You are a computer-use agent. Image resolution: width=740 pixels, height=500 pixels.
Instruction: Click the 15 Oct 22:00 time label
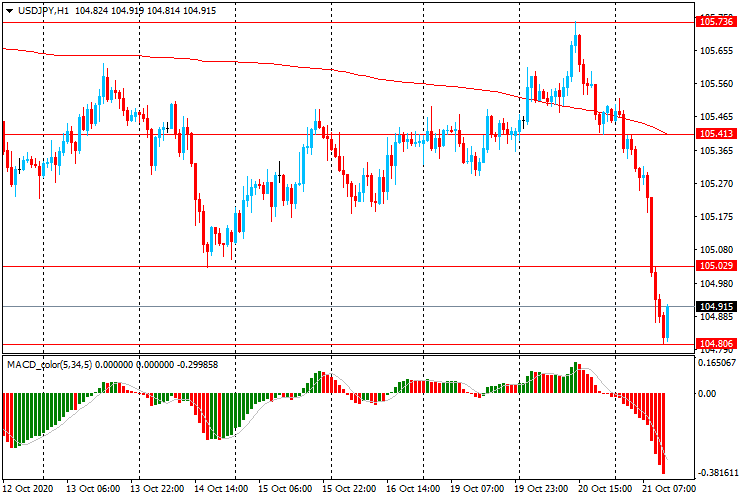[x=349, y=488]
